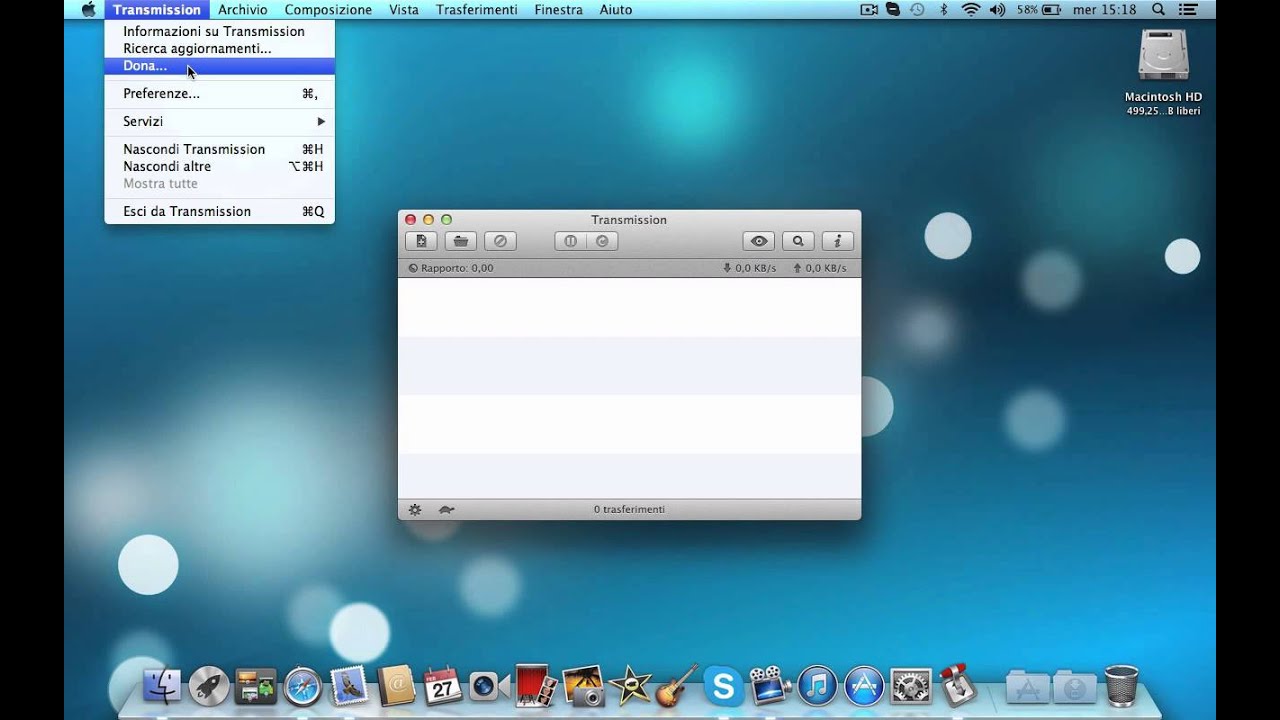Click the screen recording camera menu bar icon

coord(869,9)
